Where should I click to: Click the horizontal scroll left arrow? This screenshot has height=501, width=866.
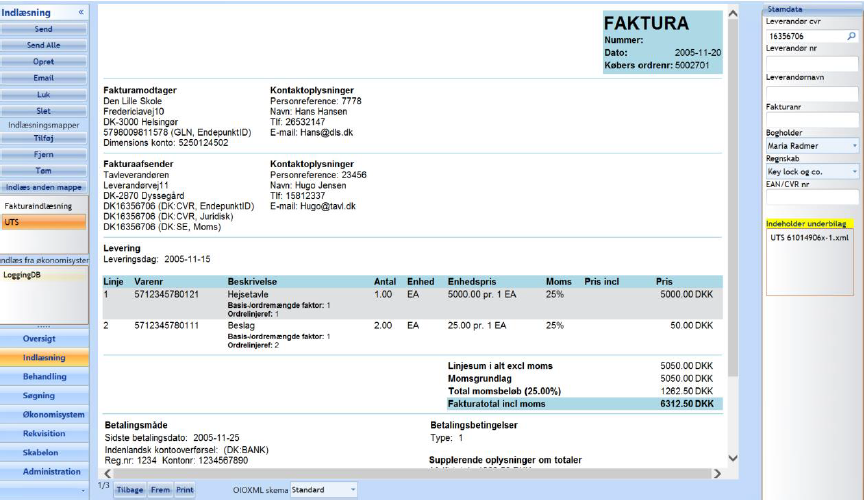[x=108, y=473]
